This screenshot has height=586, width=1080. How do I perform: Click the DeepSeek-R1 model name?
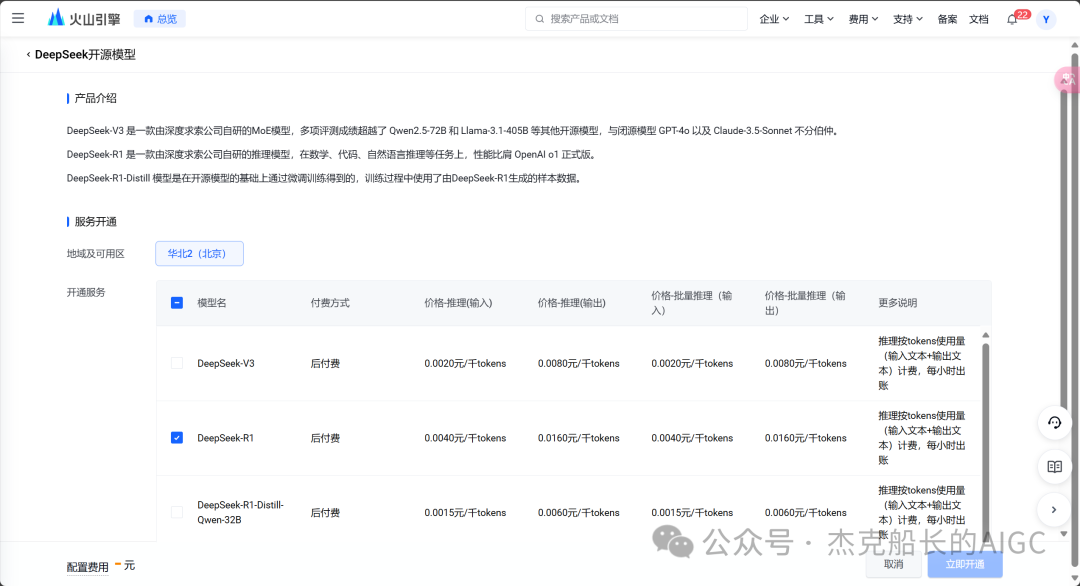[x=225, y=438]
